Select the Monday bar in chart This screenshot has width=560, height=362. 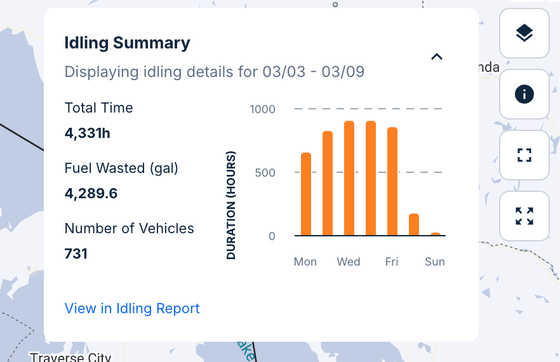click(x=306, y=194)
